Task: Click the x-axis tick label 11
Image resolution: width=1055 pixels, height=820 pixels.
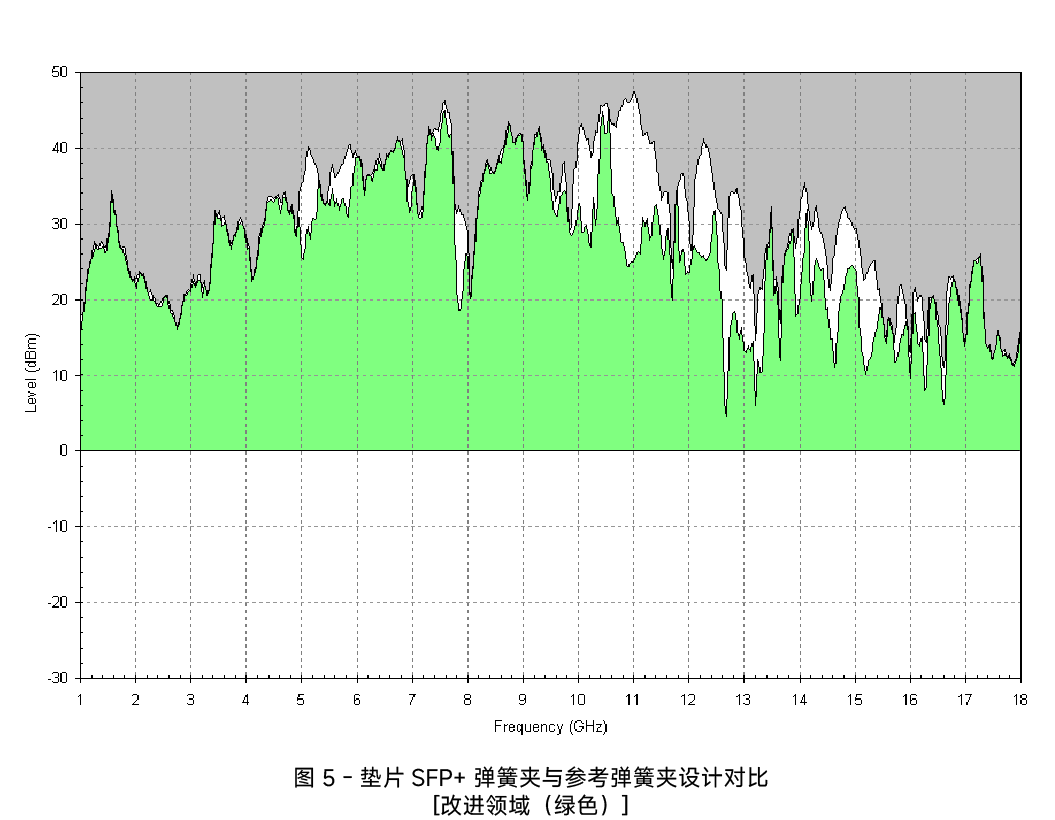Action: 632,700
